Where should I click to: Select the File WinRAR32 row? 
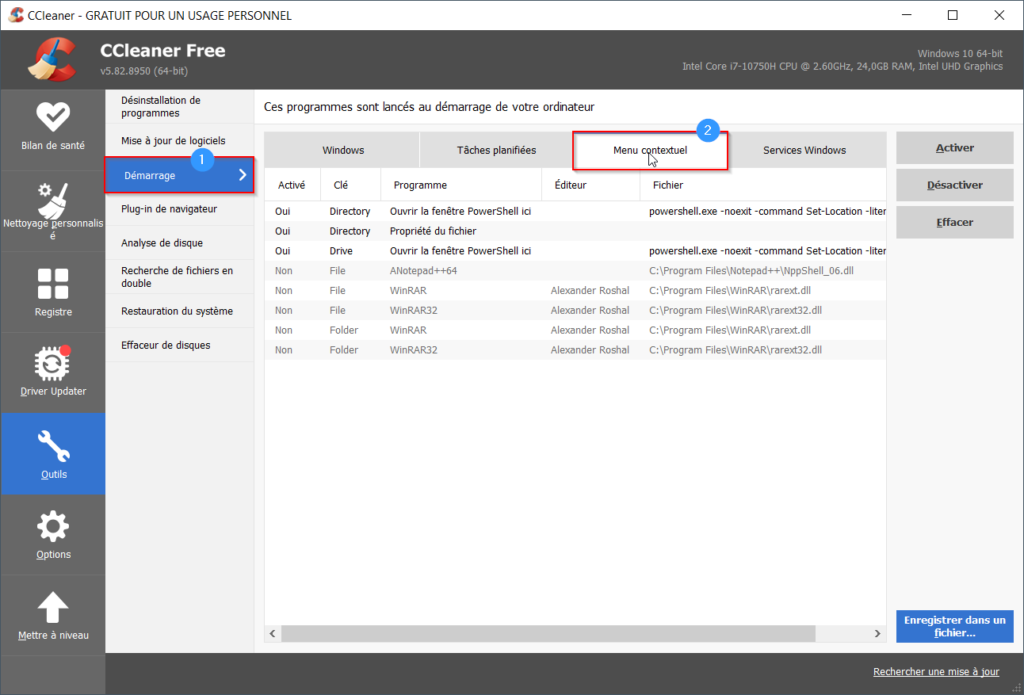[x=575, y=310]
